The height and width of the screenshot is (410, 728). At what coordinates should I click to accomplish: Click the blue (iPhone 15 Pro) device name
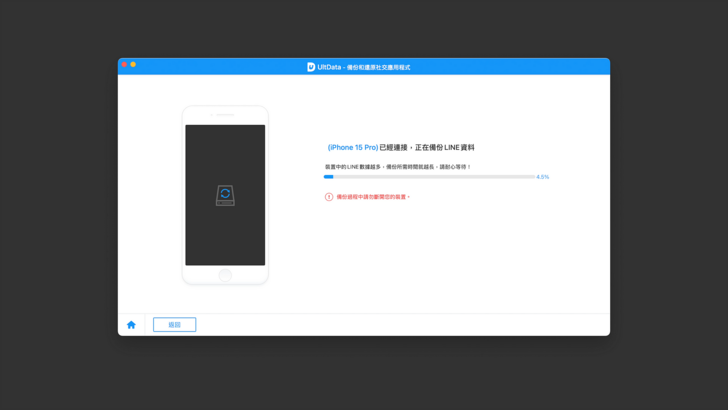pos(353,148)
